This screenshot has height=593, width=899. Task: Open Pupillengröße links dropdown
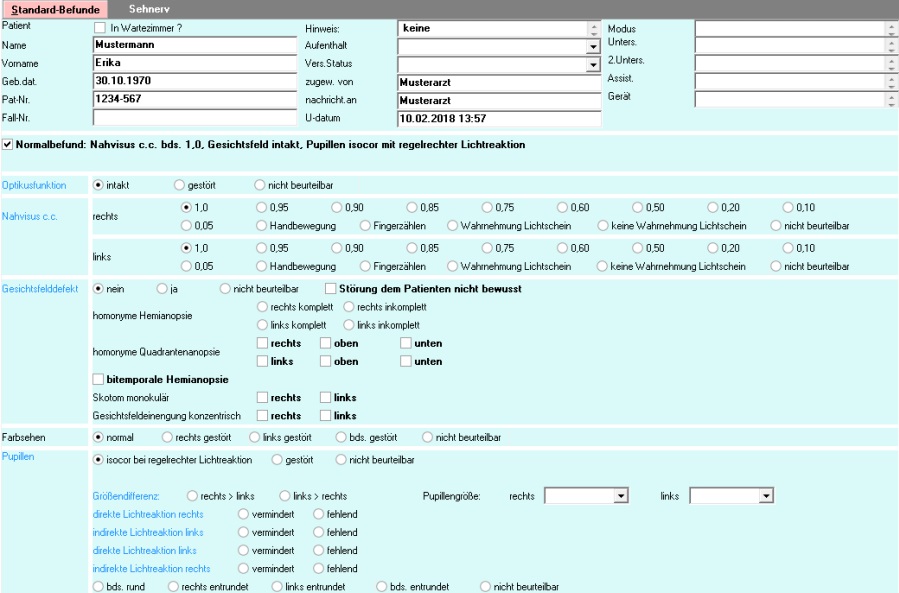point(766,496)
